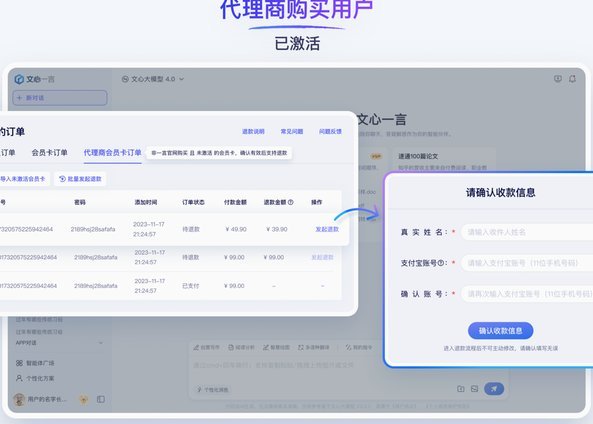Select the 阅读分析 tool above the chat box
Image resolution: width=593 pixels, height=424 pixels.
(241, 347)
